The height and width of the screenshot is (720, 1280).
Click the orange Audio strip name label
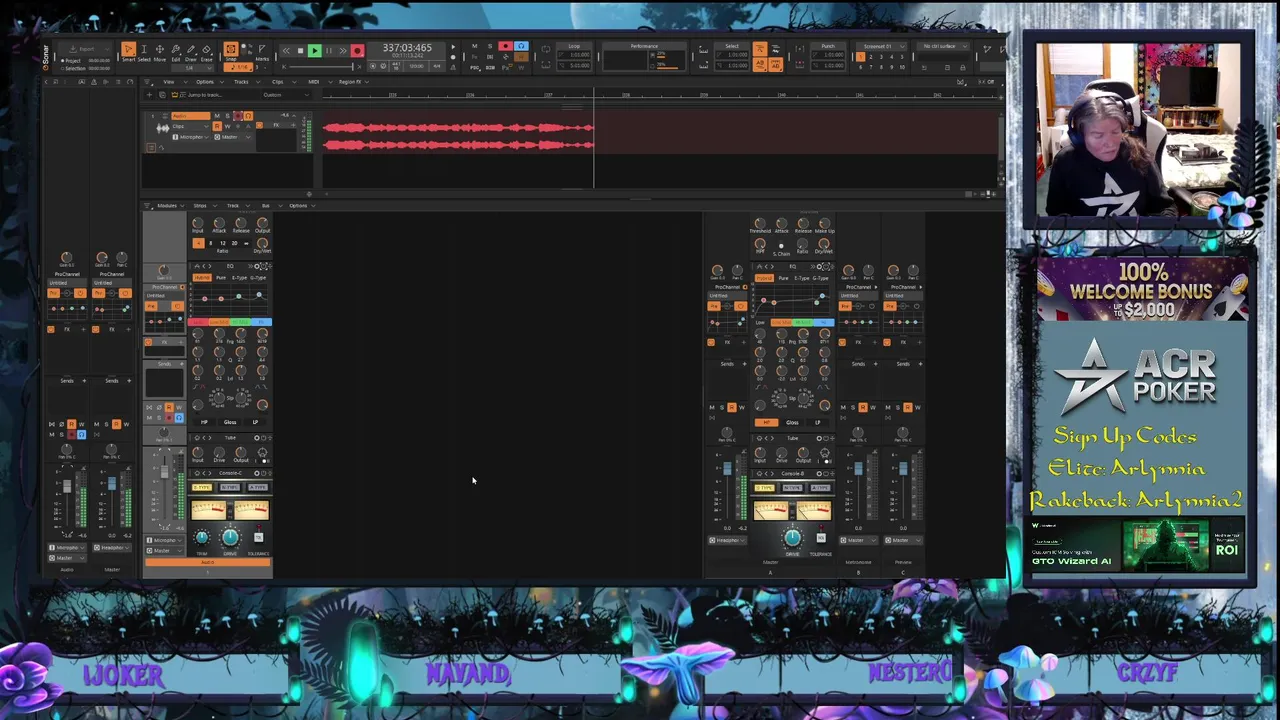pyautogui.click(x=207, y=562)
